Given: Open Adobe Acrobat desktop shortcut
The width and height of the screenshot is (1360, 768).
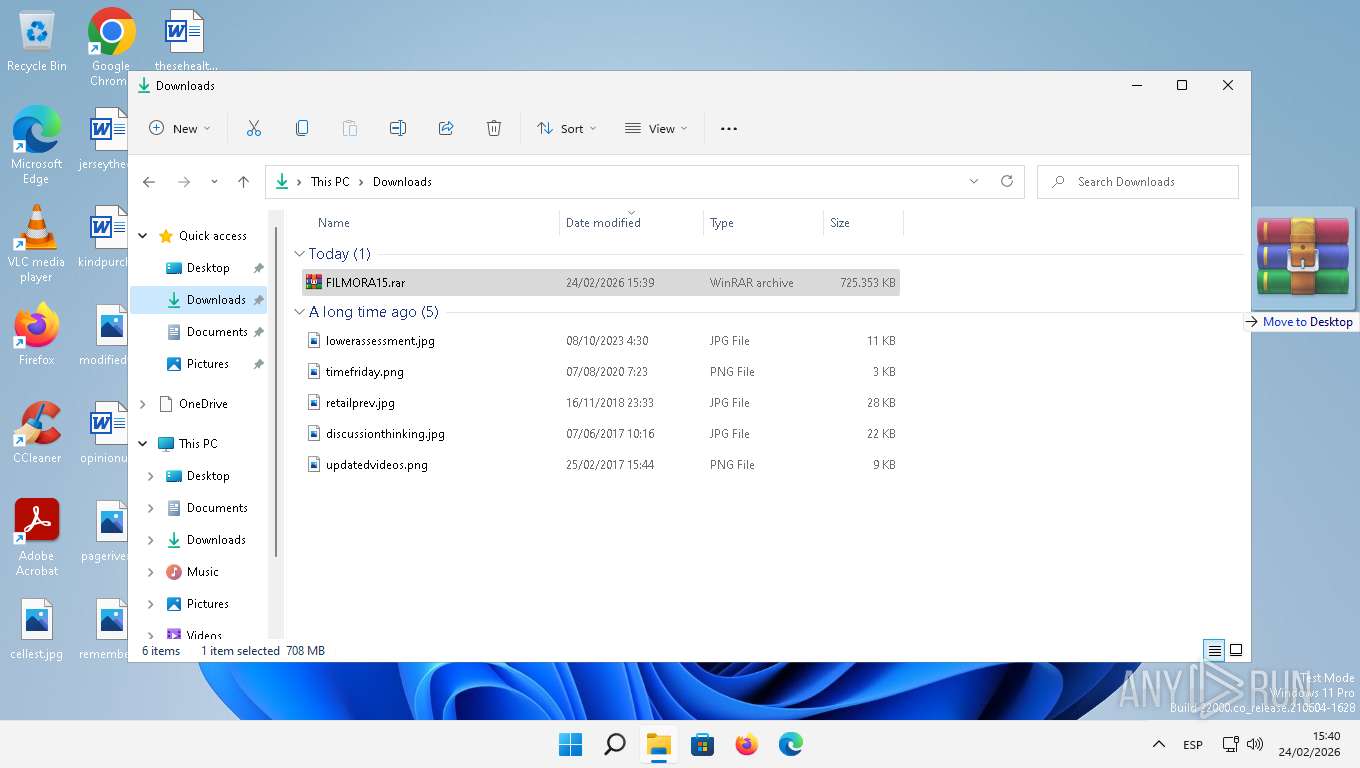Looking at the screenshot, I should click(37, 537).
